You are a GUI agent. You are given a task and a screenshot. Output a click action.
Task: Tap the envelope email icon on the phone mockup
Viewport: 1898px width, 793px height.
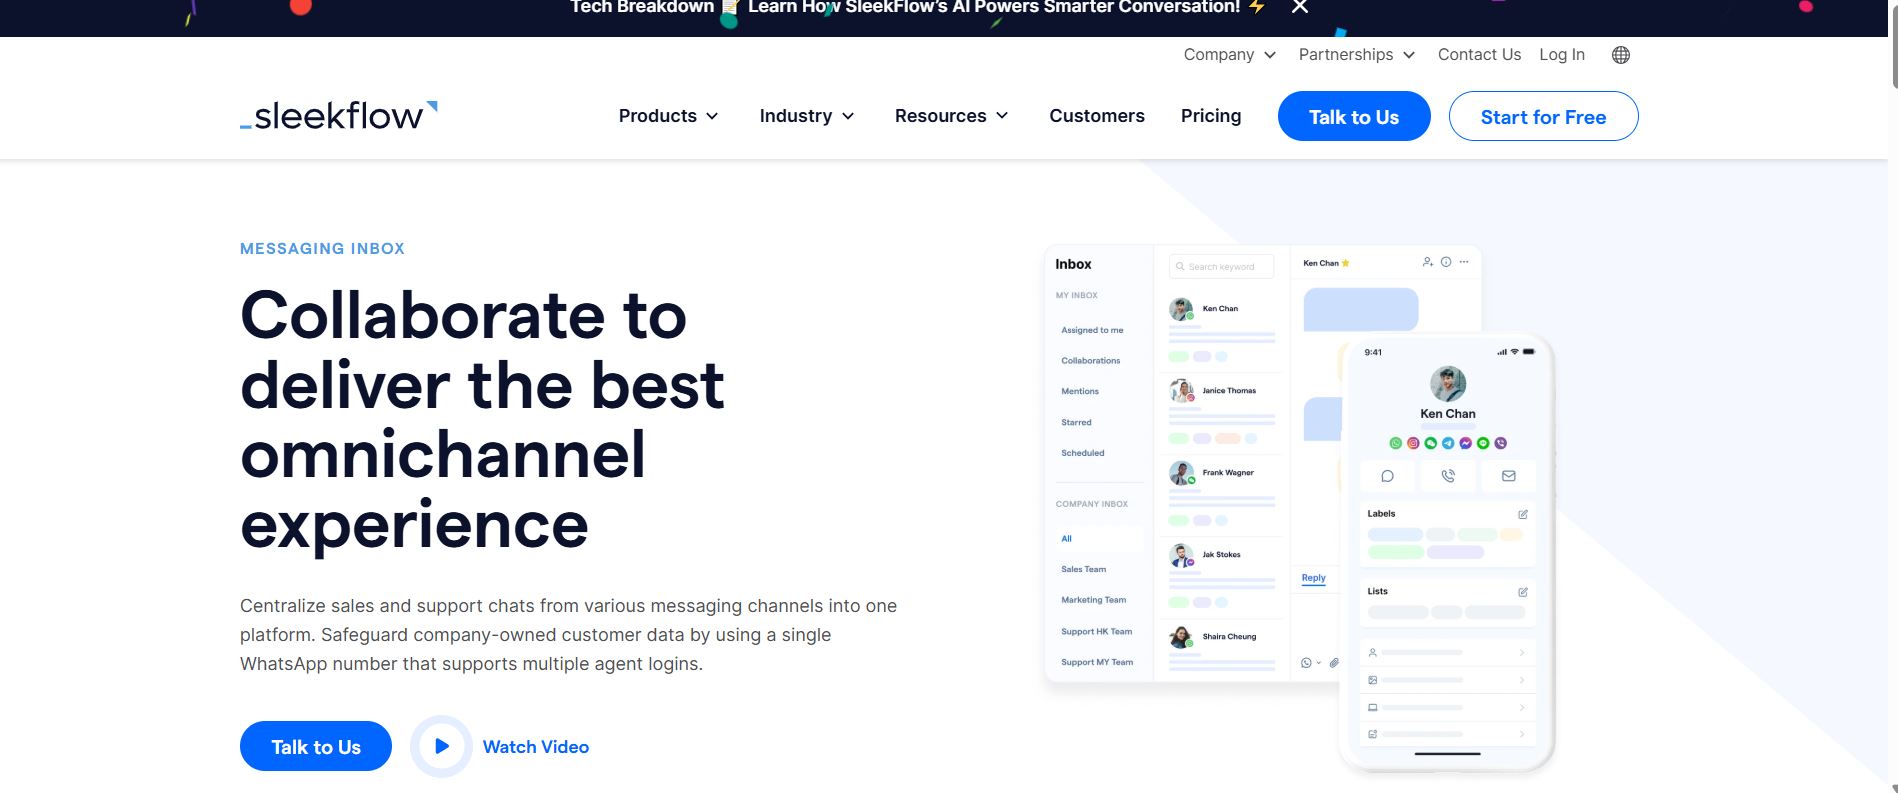coord(1509,476)
